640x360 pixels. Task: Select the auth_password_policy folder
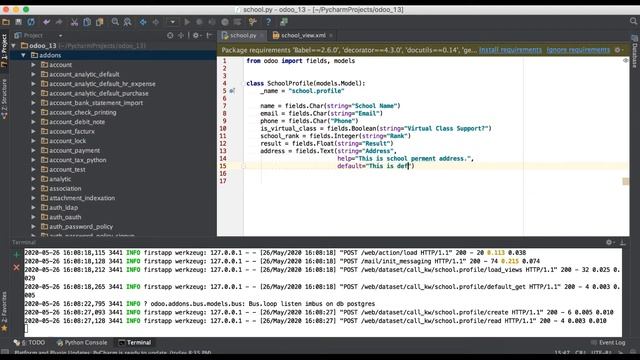click(x=81, y=227)
